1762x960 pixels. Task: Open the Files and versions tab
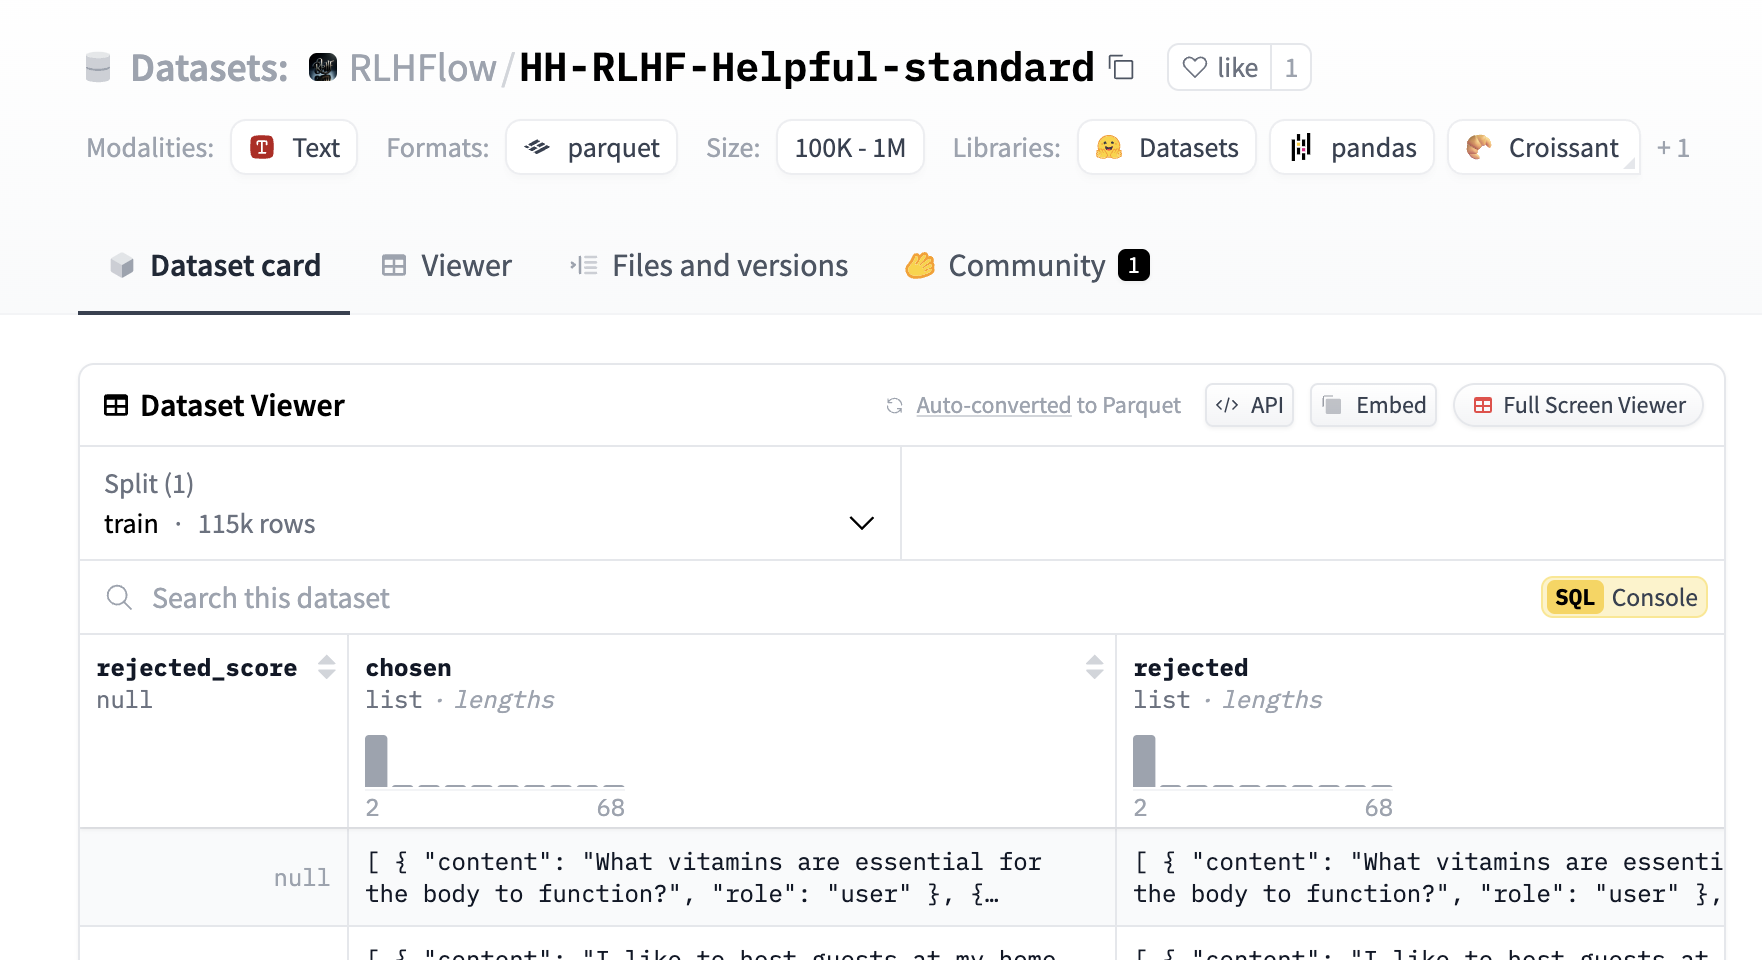pyautogui.click(x=708, y=265)
